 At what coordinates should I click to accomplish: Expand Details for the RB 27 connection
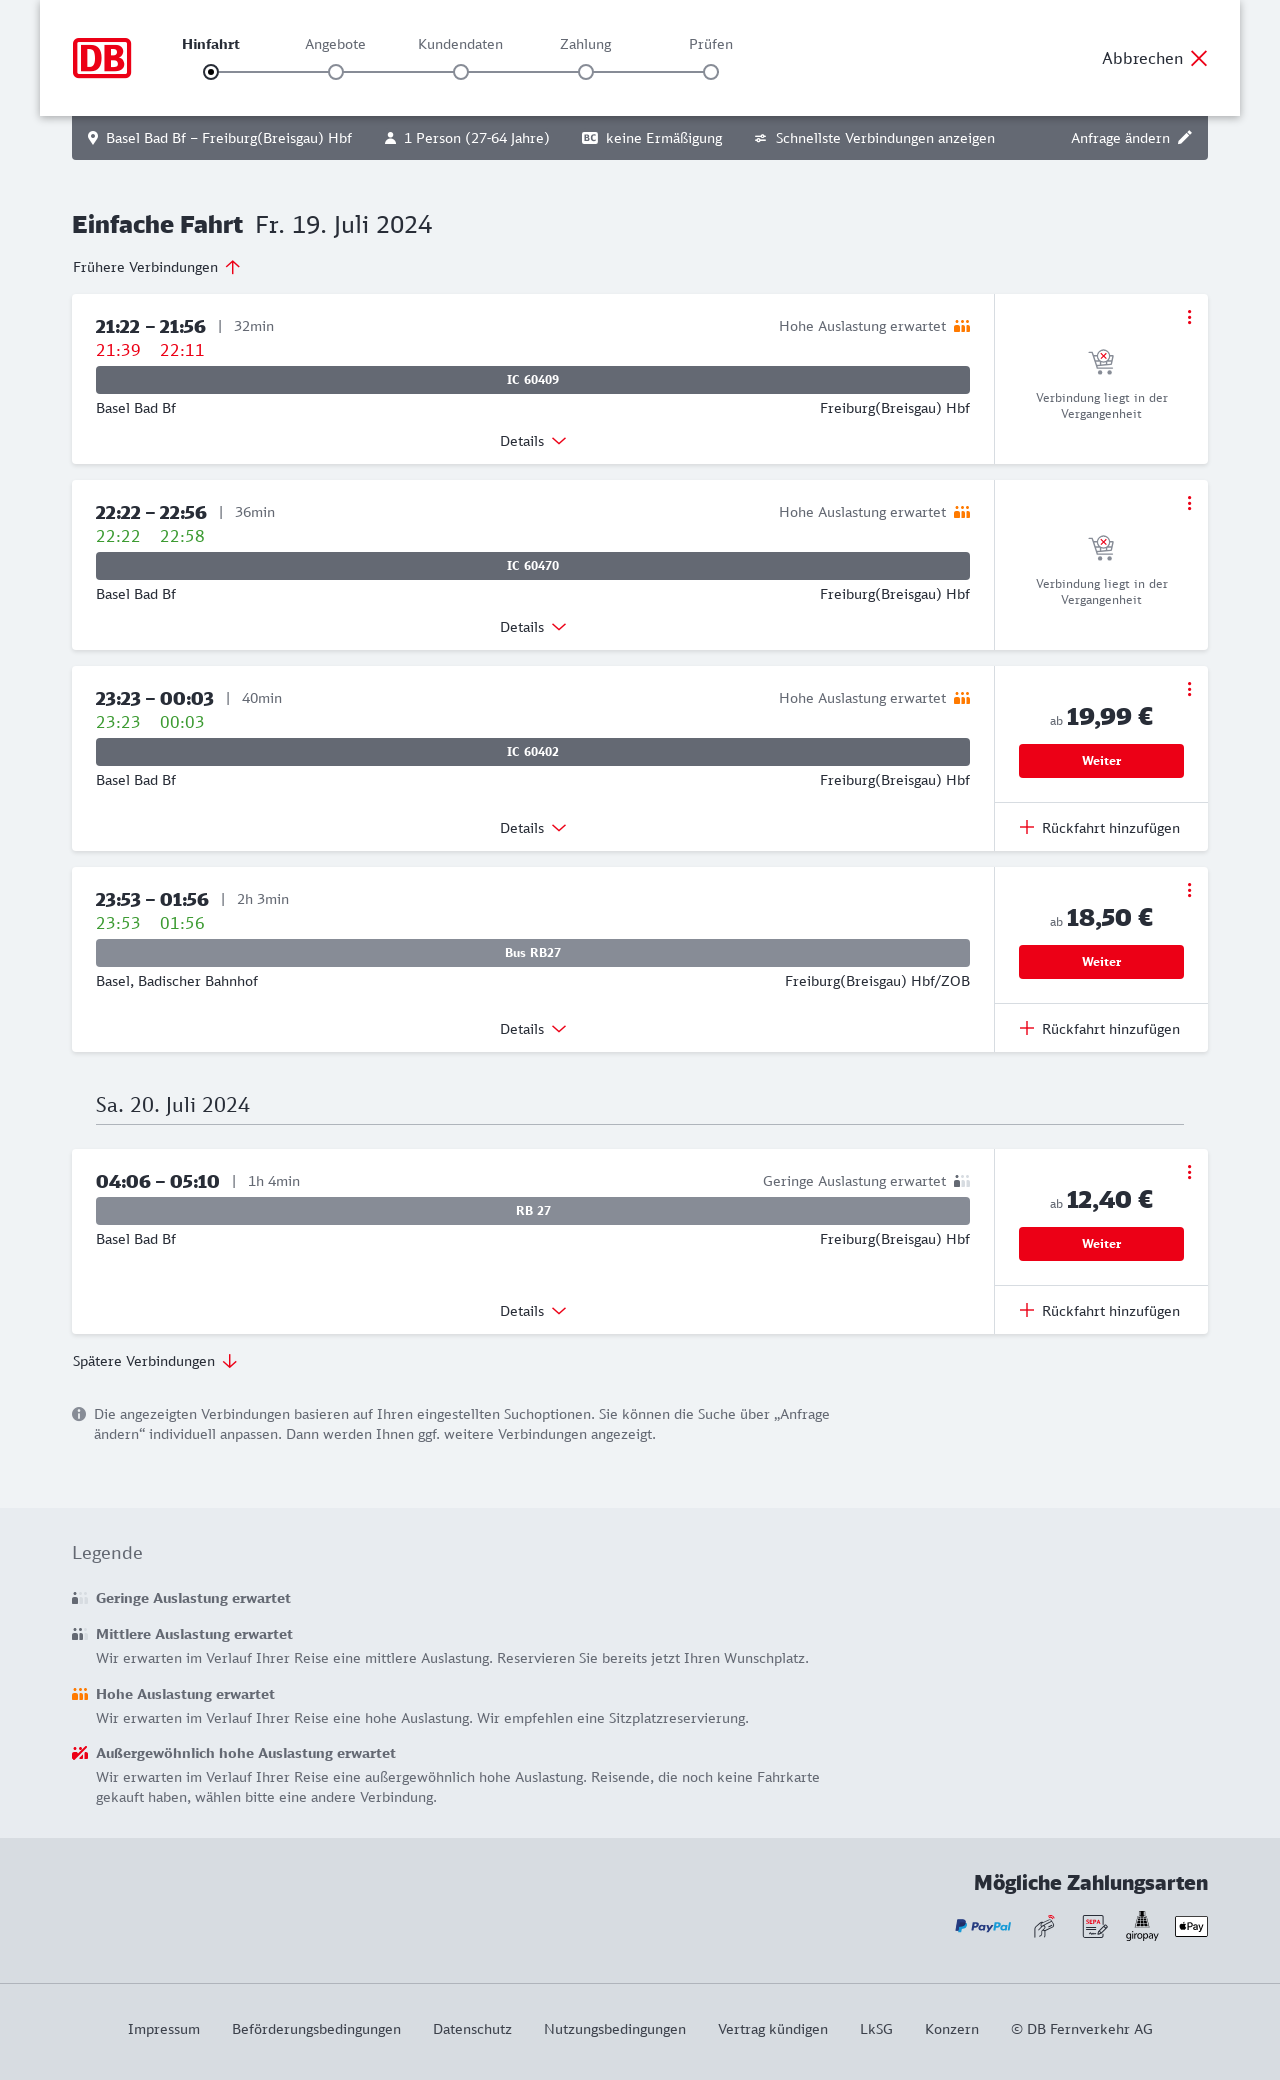tap(533, 1311)
